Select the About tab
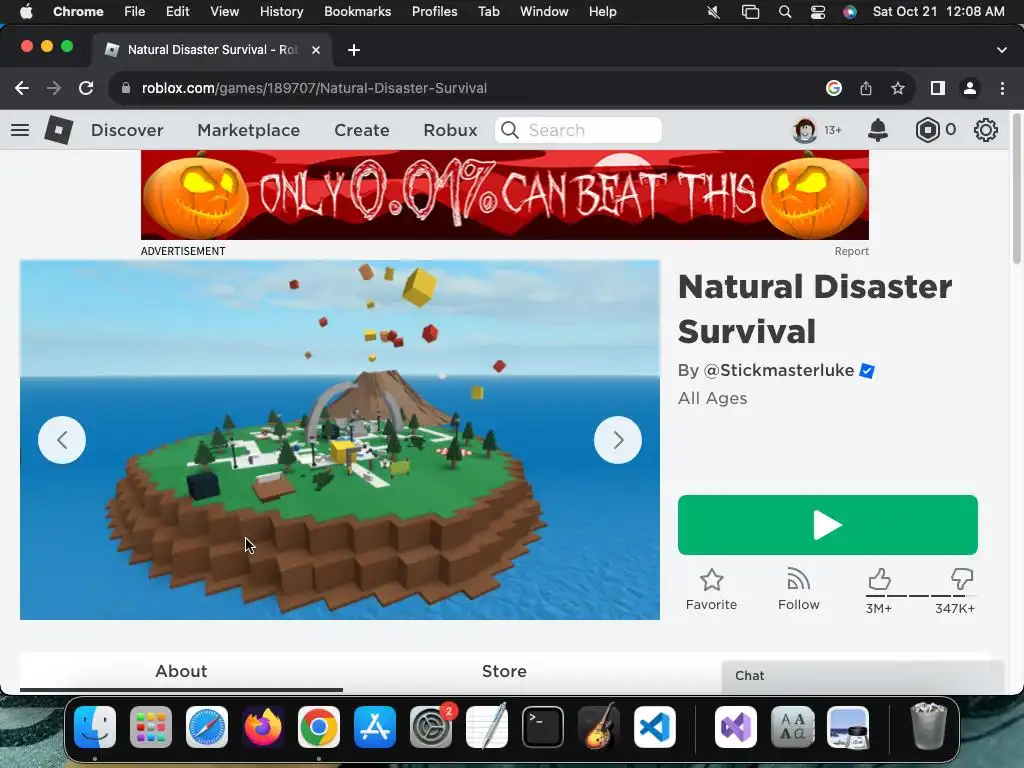Viewport: 1024px width, 768px height. pyautogui.click(x=181, y=671)
